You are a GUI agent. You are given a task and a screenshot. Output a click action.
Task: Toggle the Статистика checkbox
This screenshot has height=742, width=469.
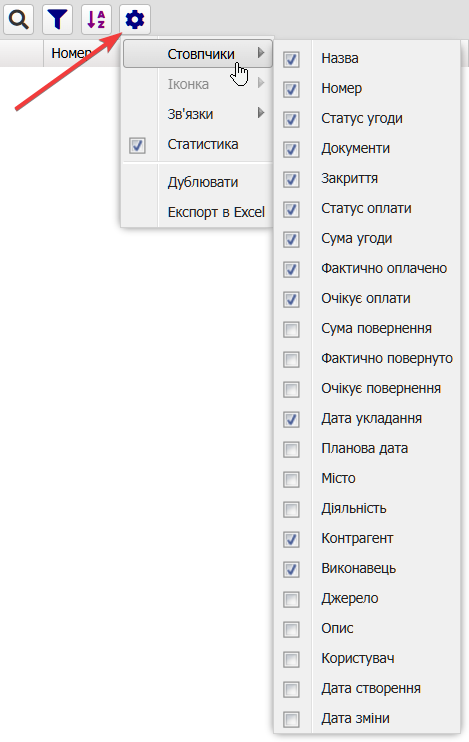(x=137, y=145)
